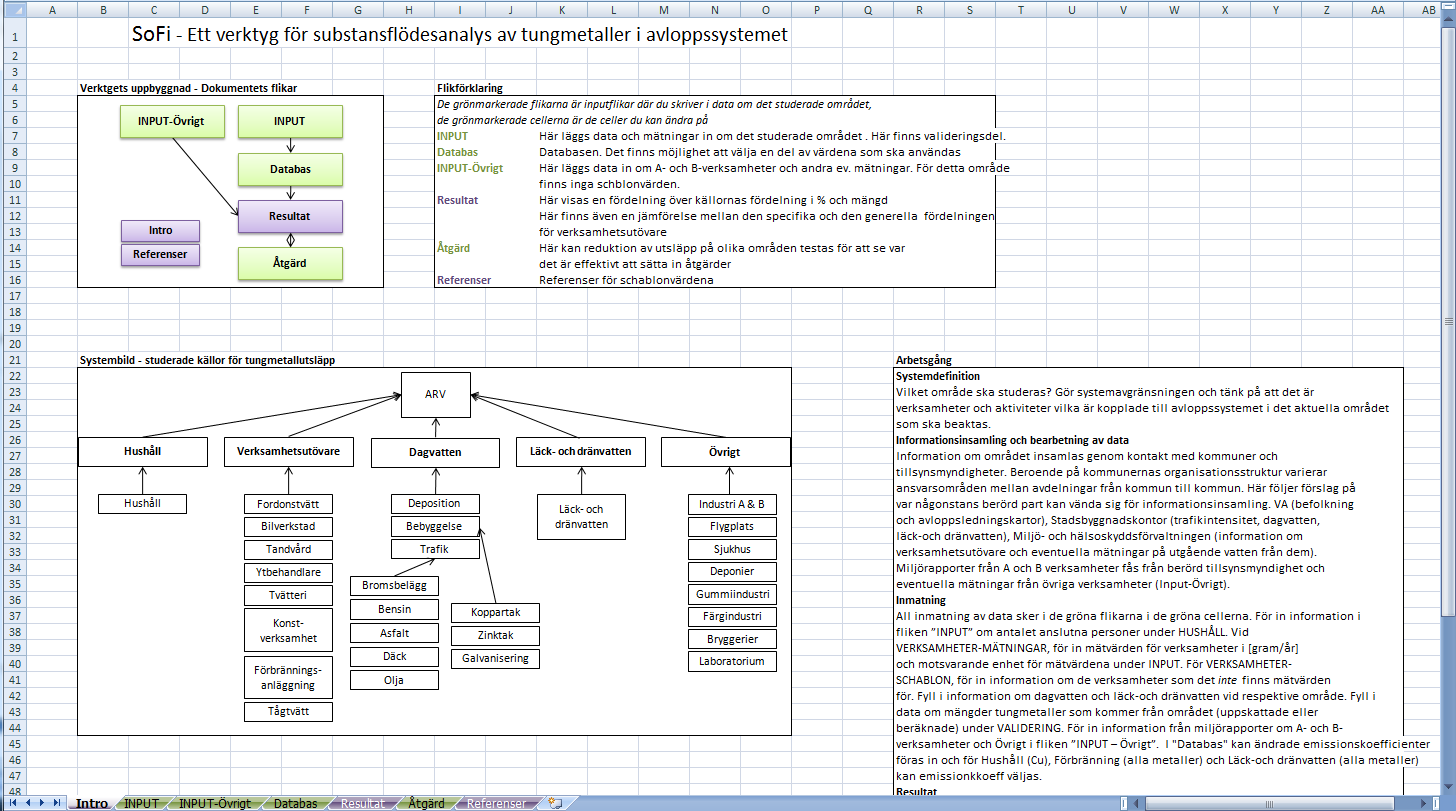
Task: Select column H header
Action: [410, 9]
